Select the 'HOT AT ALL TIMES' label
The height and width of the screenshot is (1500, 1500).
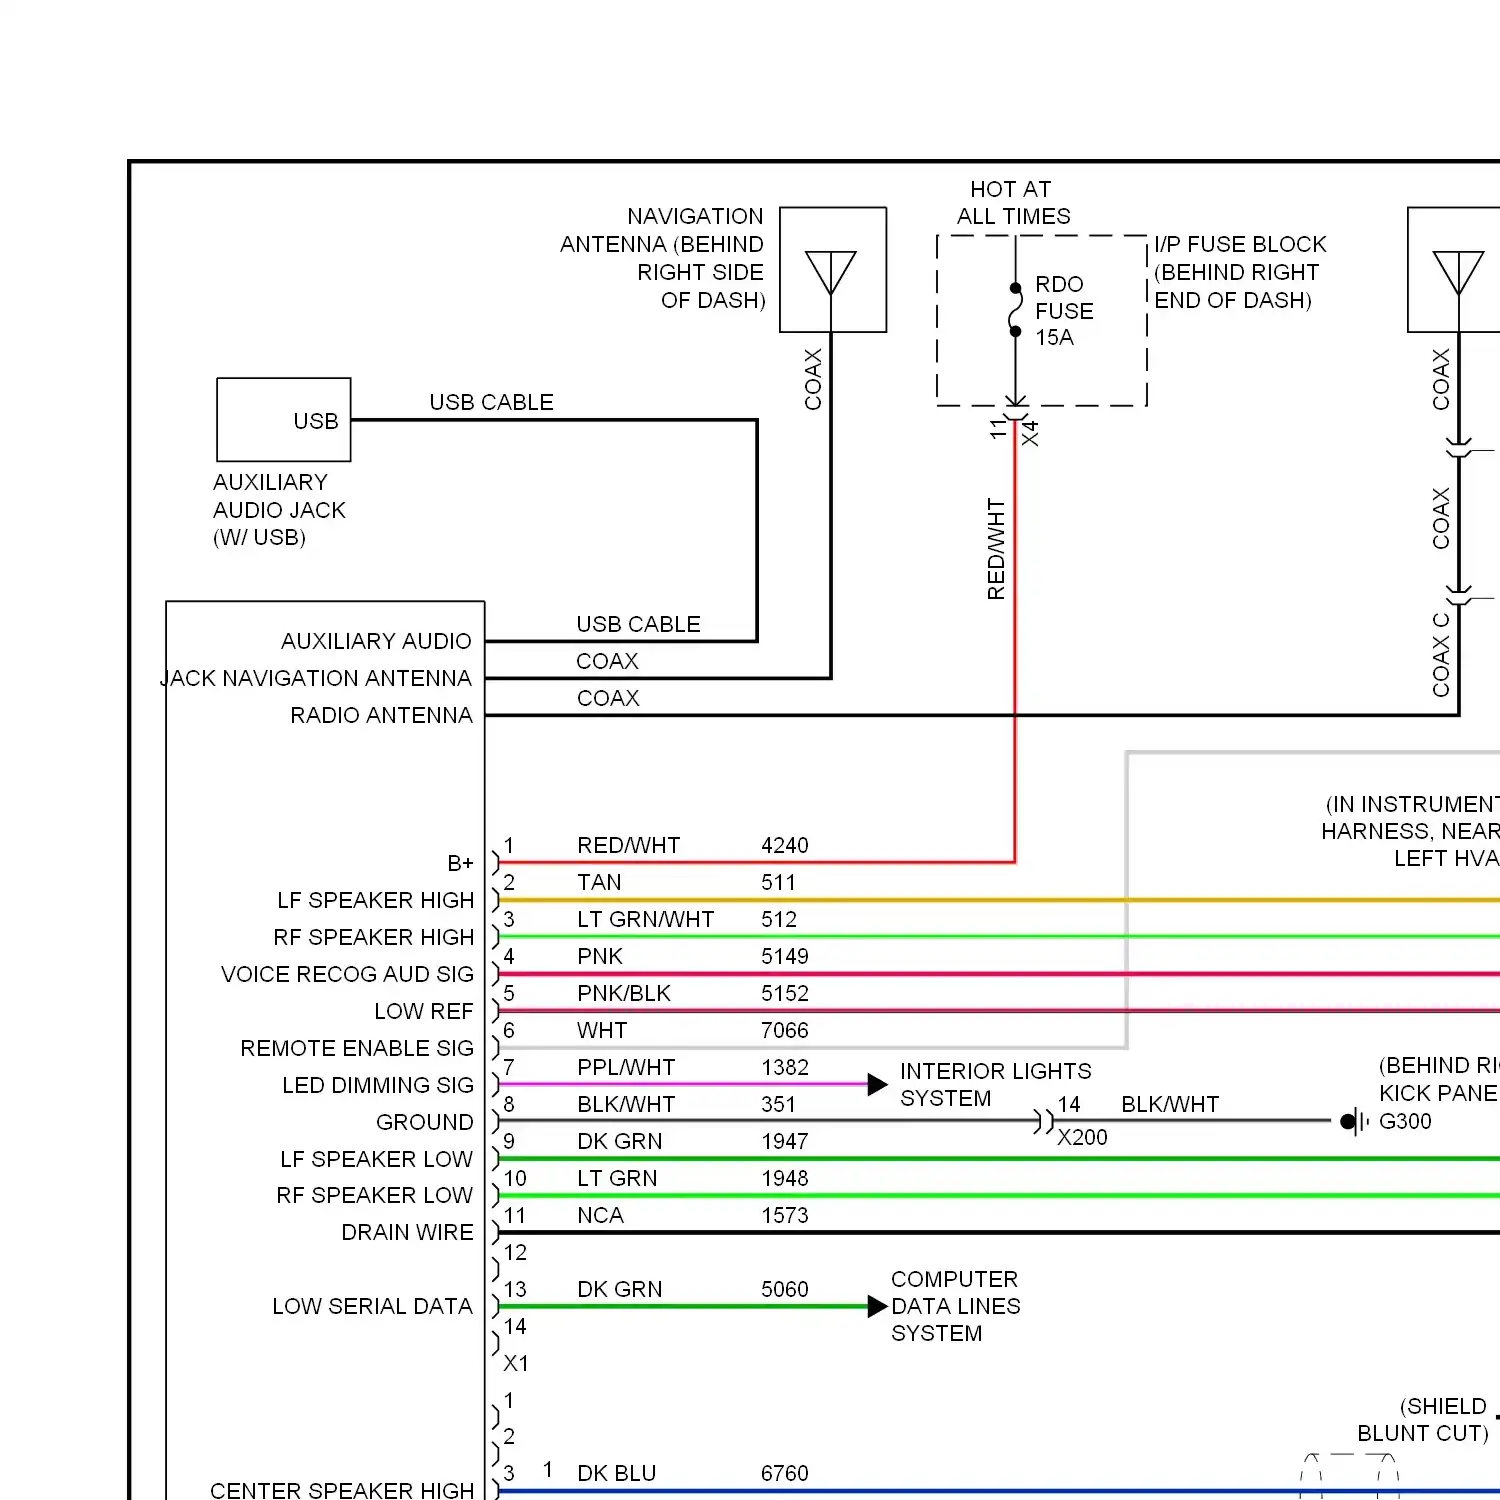coord(1012,203)
